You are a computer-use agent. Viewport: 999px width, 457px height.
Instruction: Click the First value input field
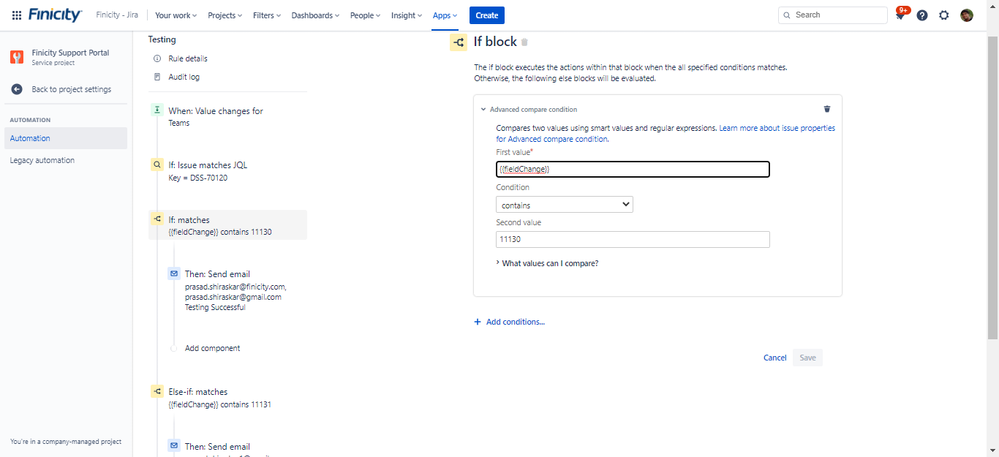click(x=633, y=170)
